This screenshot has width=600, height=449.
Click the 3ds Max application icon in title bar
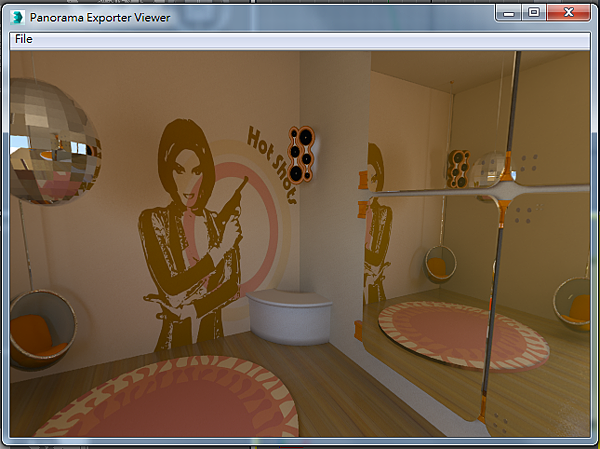click(17, 18)
